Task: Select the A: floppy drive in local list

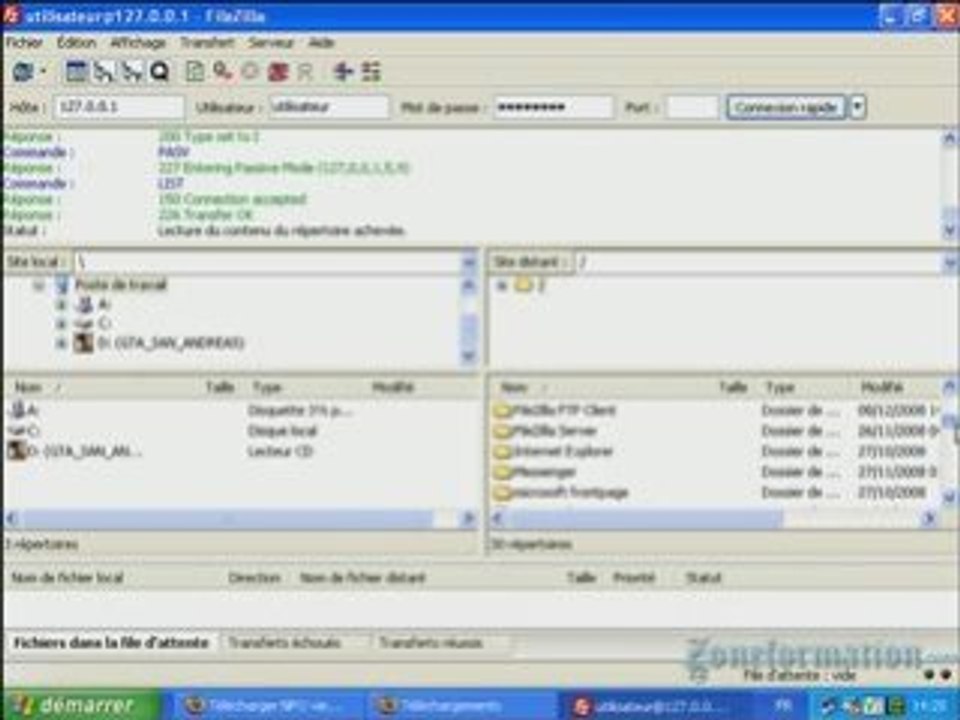Action: tap(26, 410)
